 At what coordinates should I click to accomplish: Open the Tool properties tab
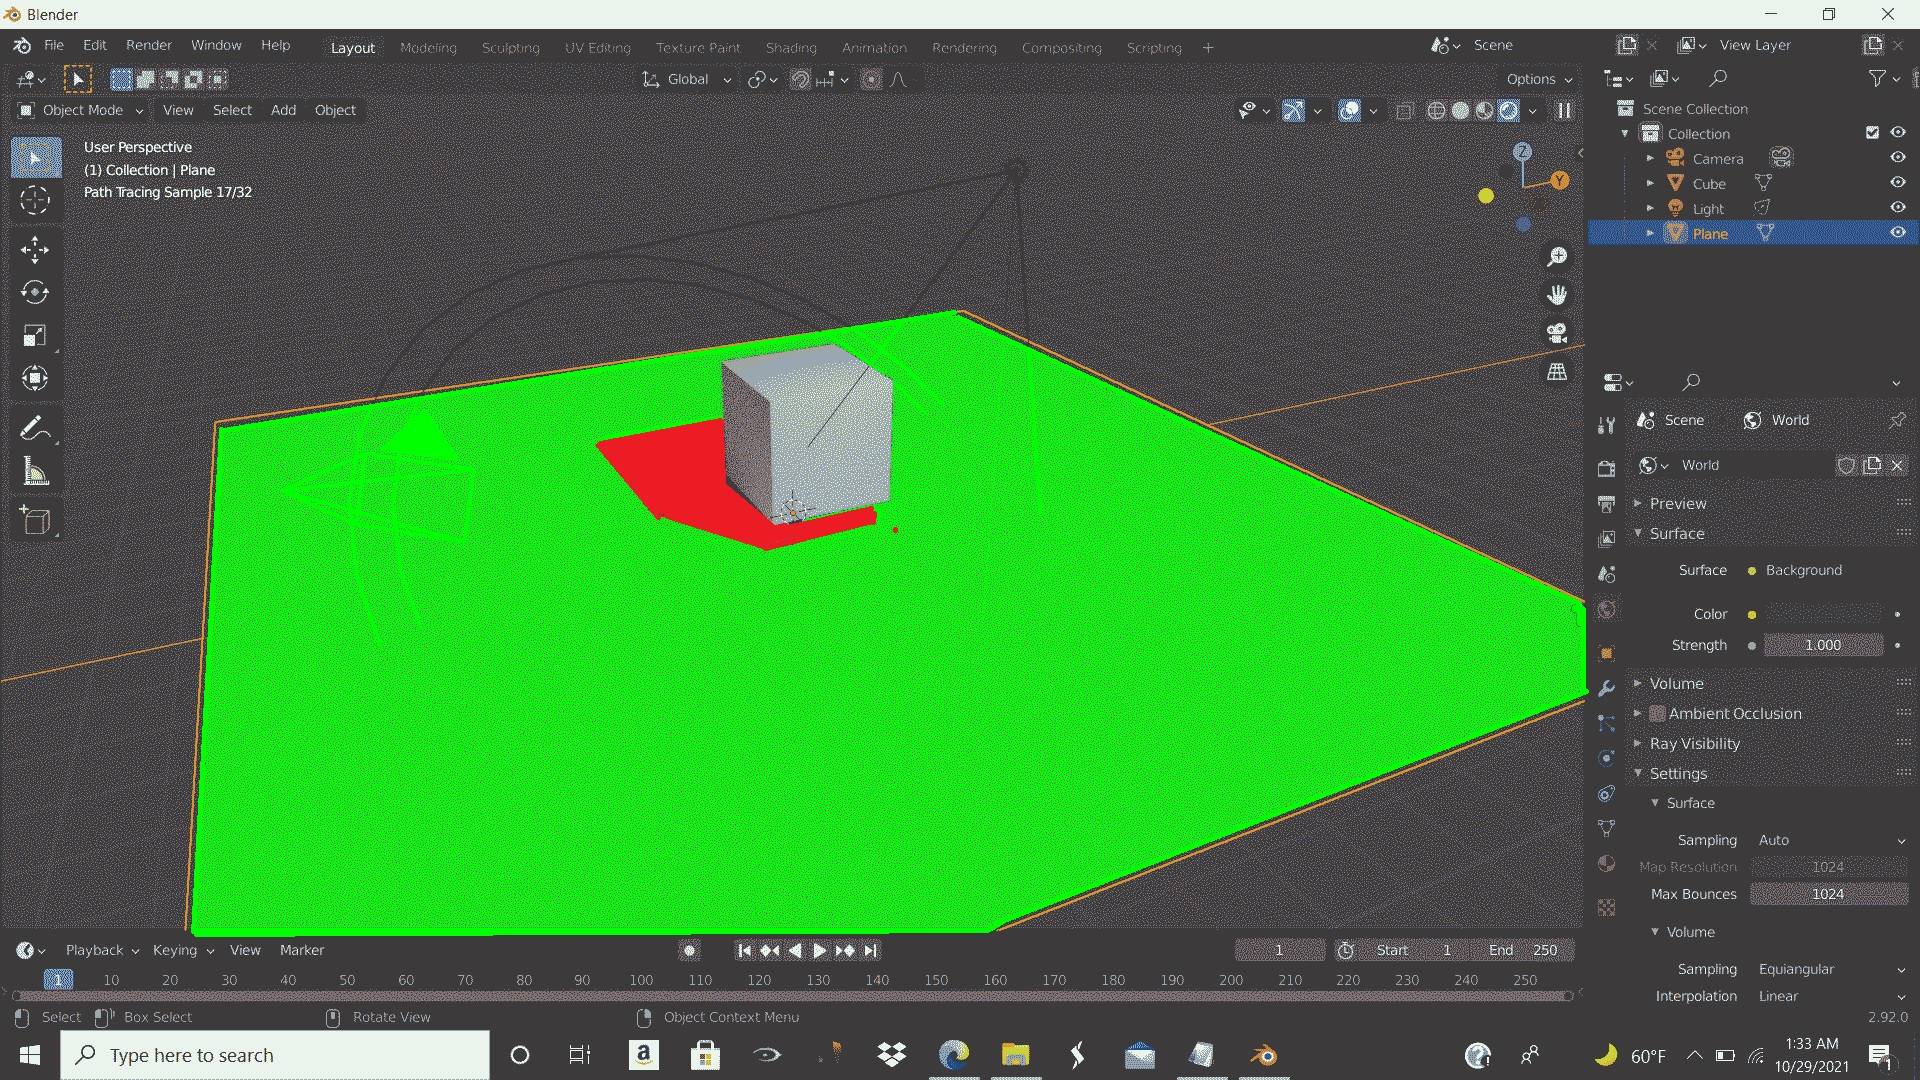pos(1606,426)
